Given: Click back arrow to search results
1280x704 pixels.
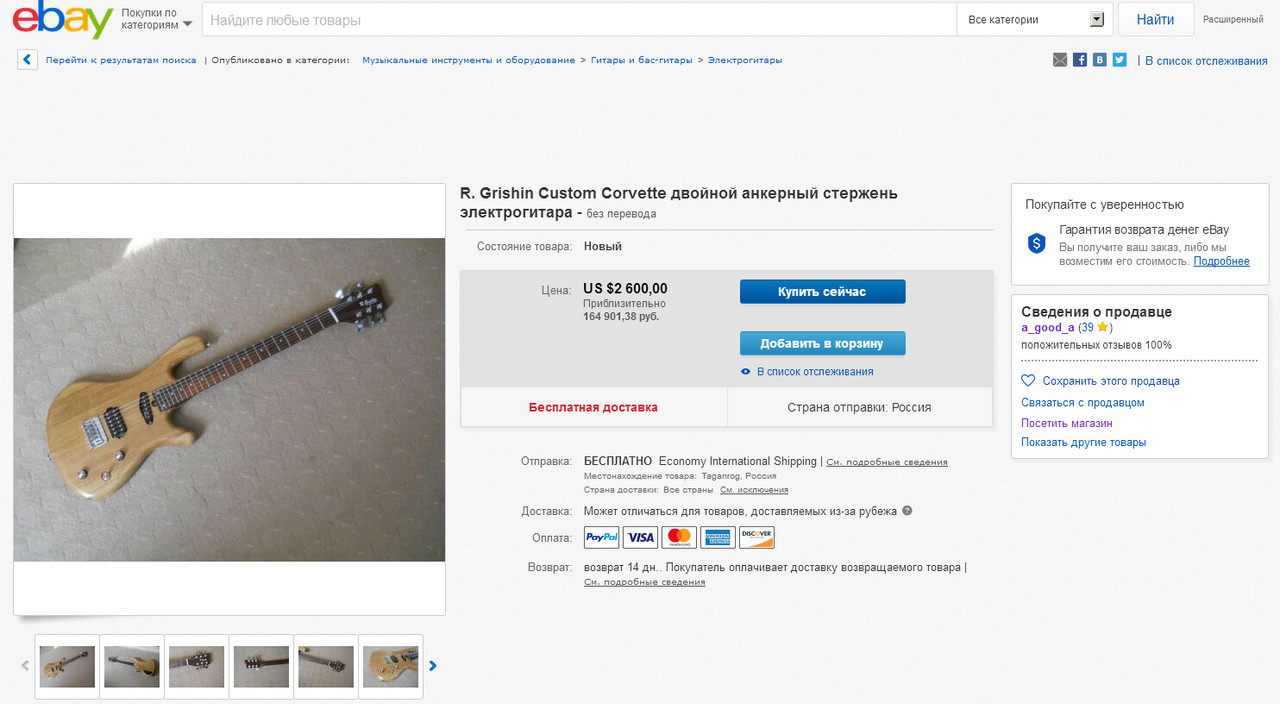Looking at the screenshot, I should [x=28, y=60].
